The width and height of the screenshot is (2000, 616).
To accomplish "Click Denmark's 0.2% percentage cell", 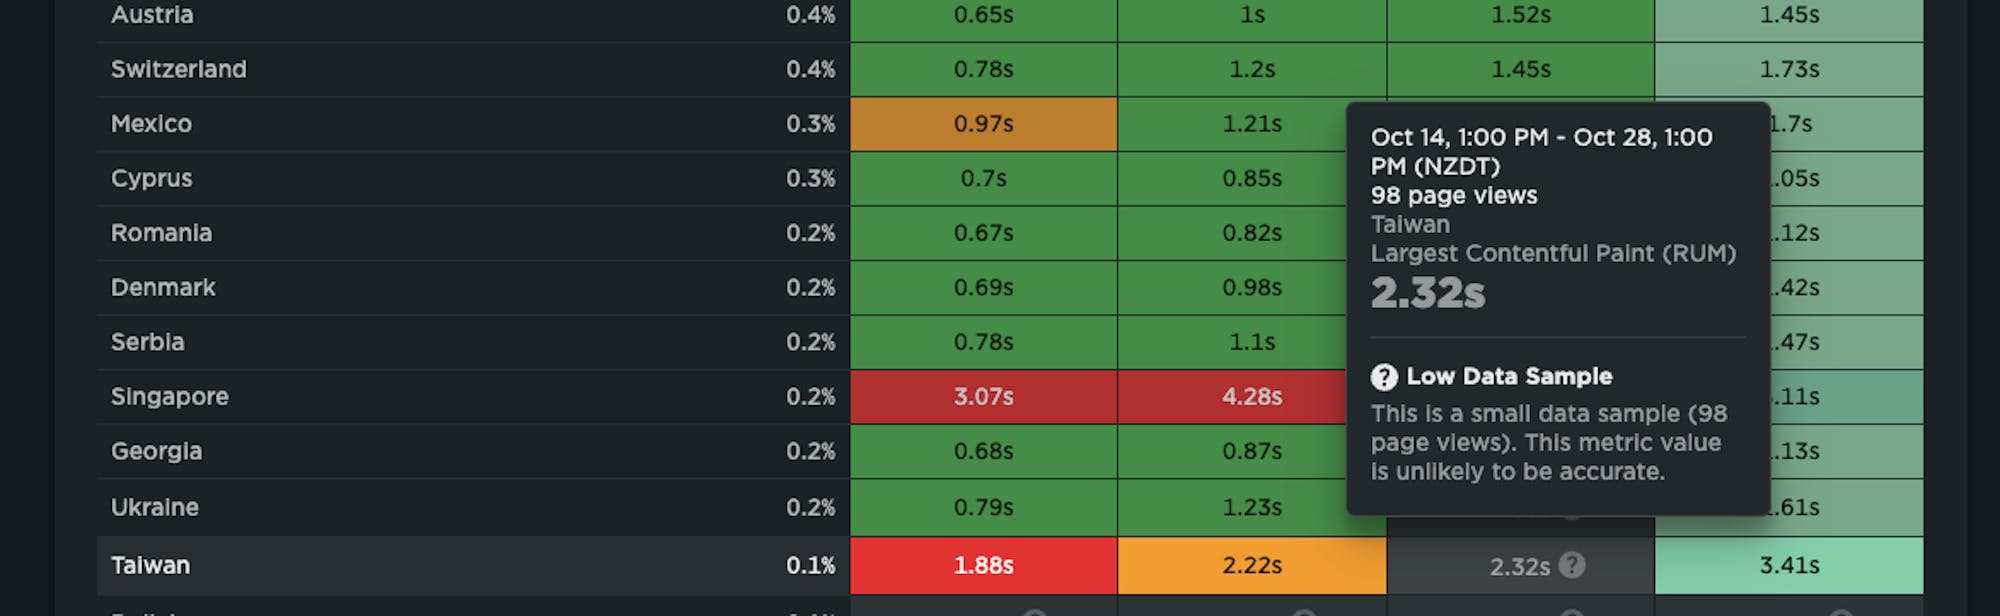I will pos(812,287).
